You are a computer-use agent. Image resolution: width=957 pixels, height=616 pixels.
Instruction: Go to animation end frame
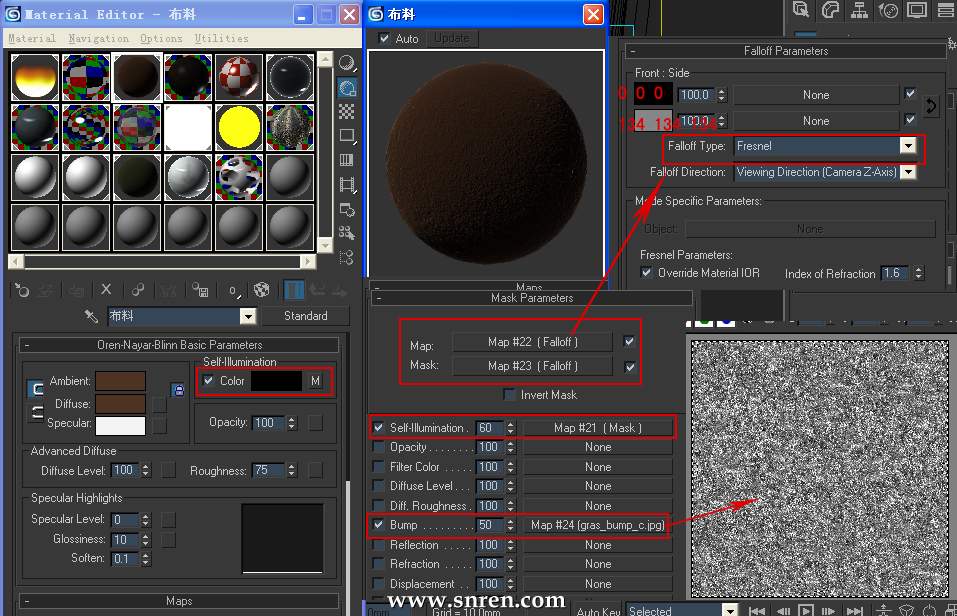(x=854, y=611)
